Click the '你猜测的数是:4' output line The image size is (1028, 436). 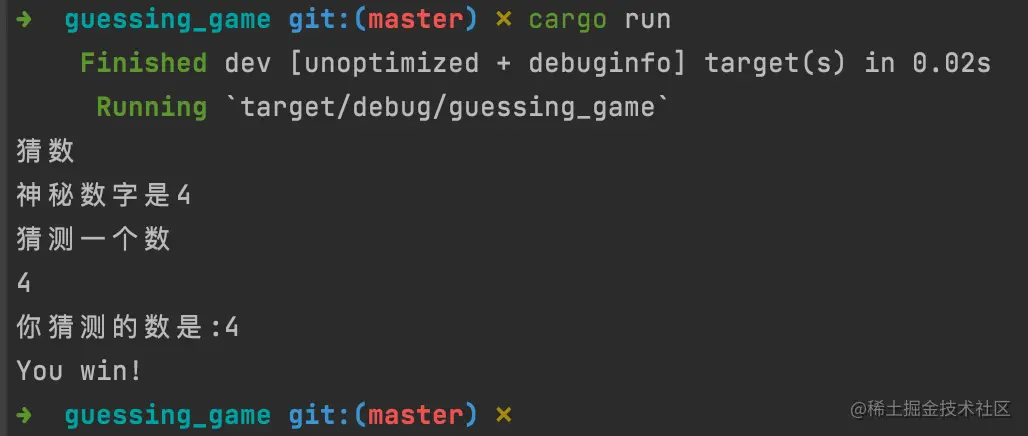click(x=127, y=327)
